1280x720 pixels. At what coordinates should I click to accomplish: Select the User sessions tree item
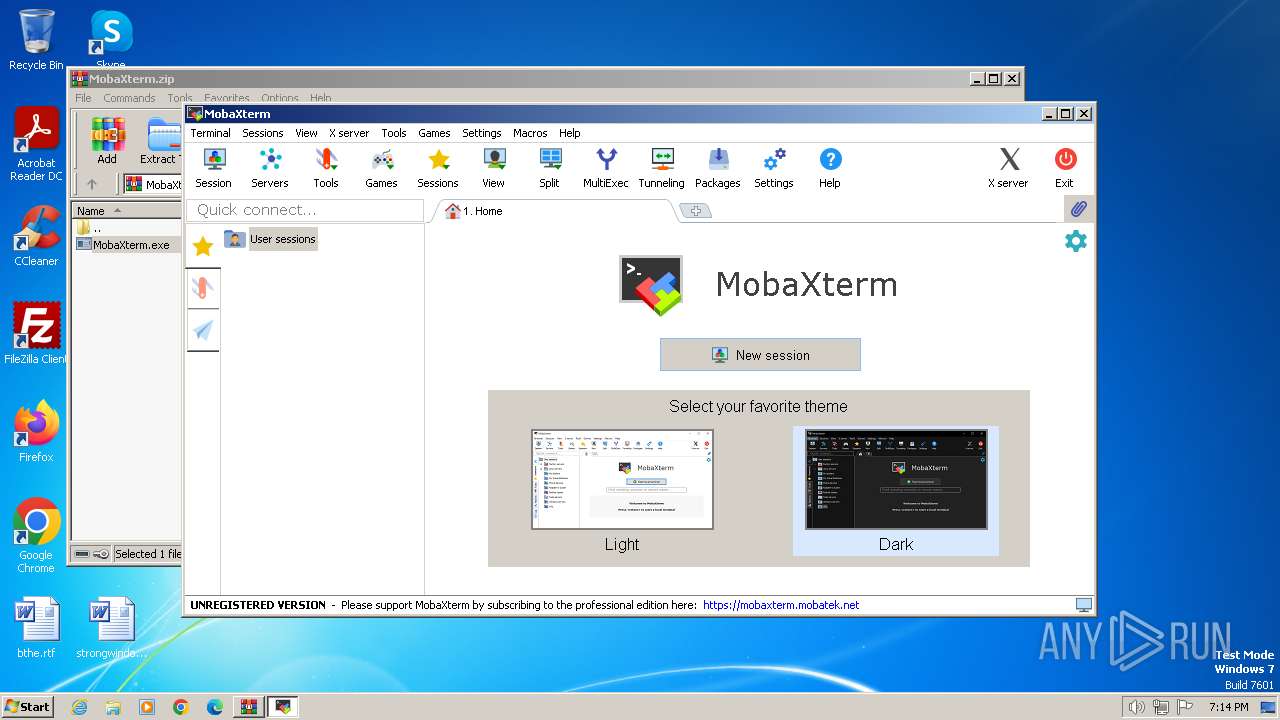pos(271,239)
